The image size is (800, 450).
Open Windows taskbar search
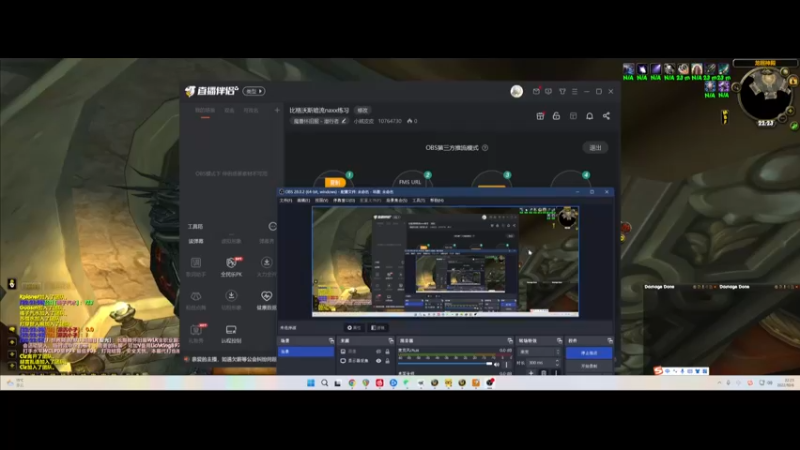(x=324, y=383)
